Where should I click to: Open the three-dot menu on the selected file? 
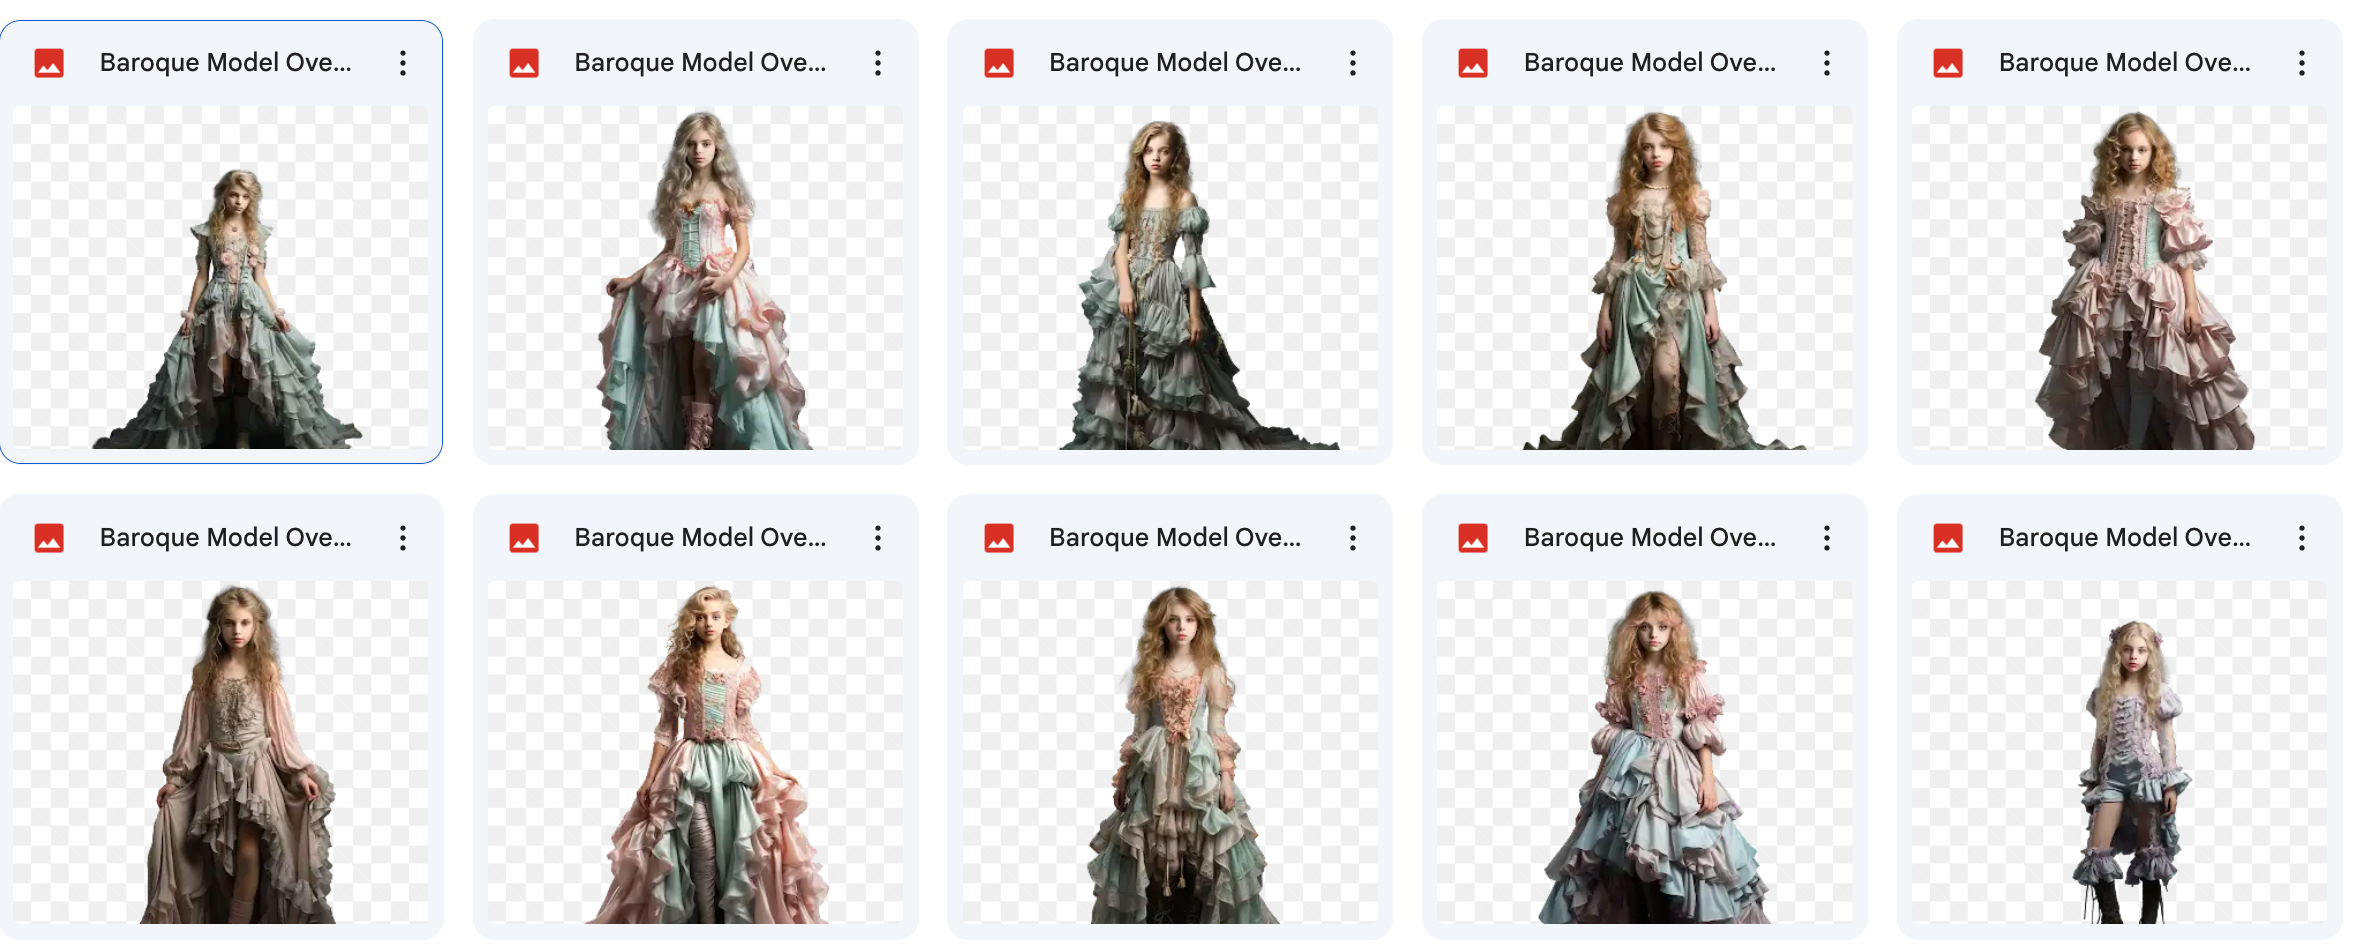403,63
